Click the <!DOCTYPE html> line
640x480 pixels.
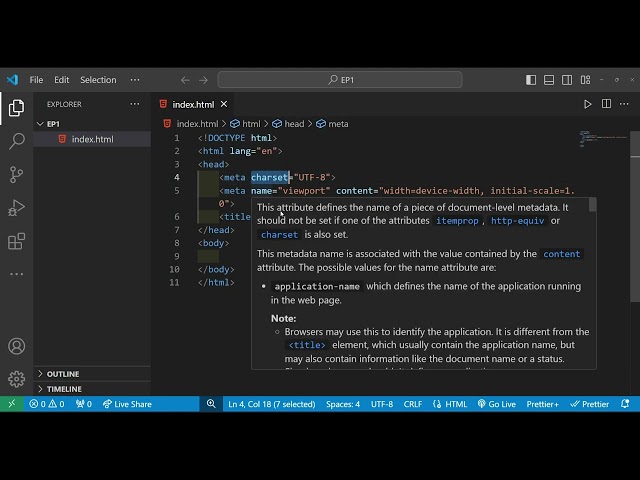tap(237, 138)
